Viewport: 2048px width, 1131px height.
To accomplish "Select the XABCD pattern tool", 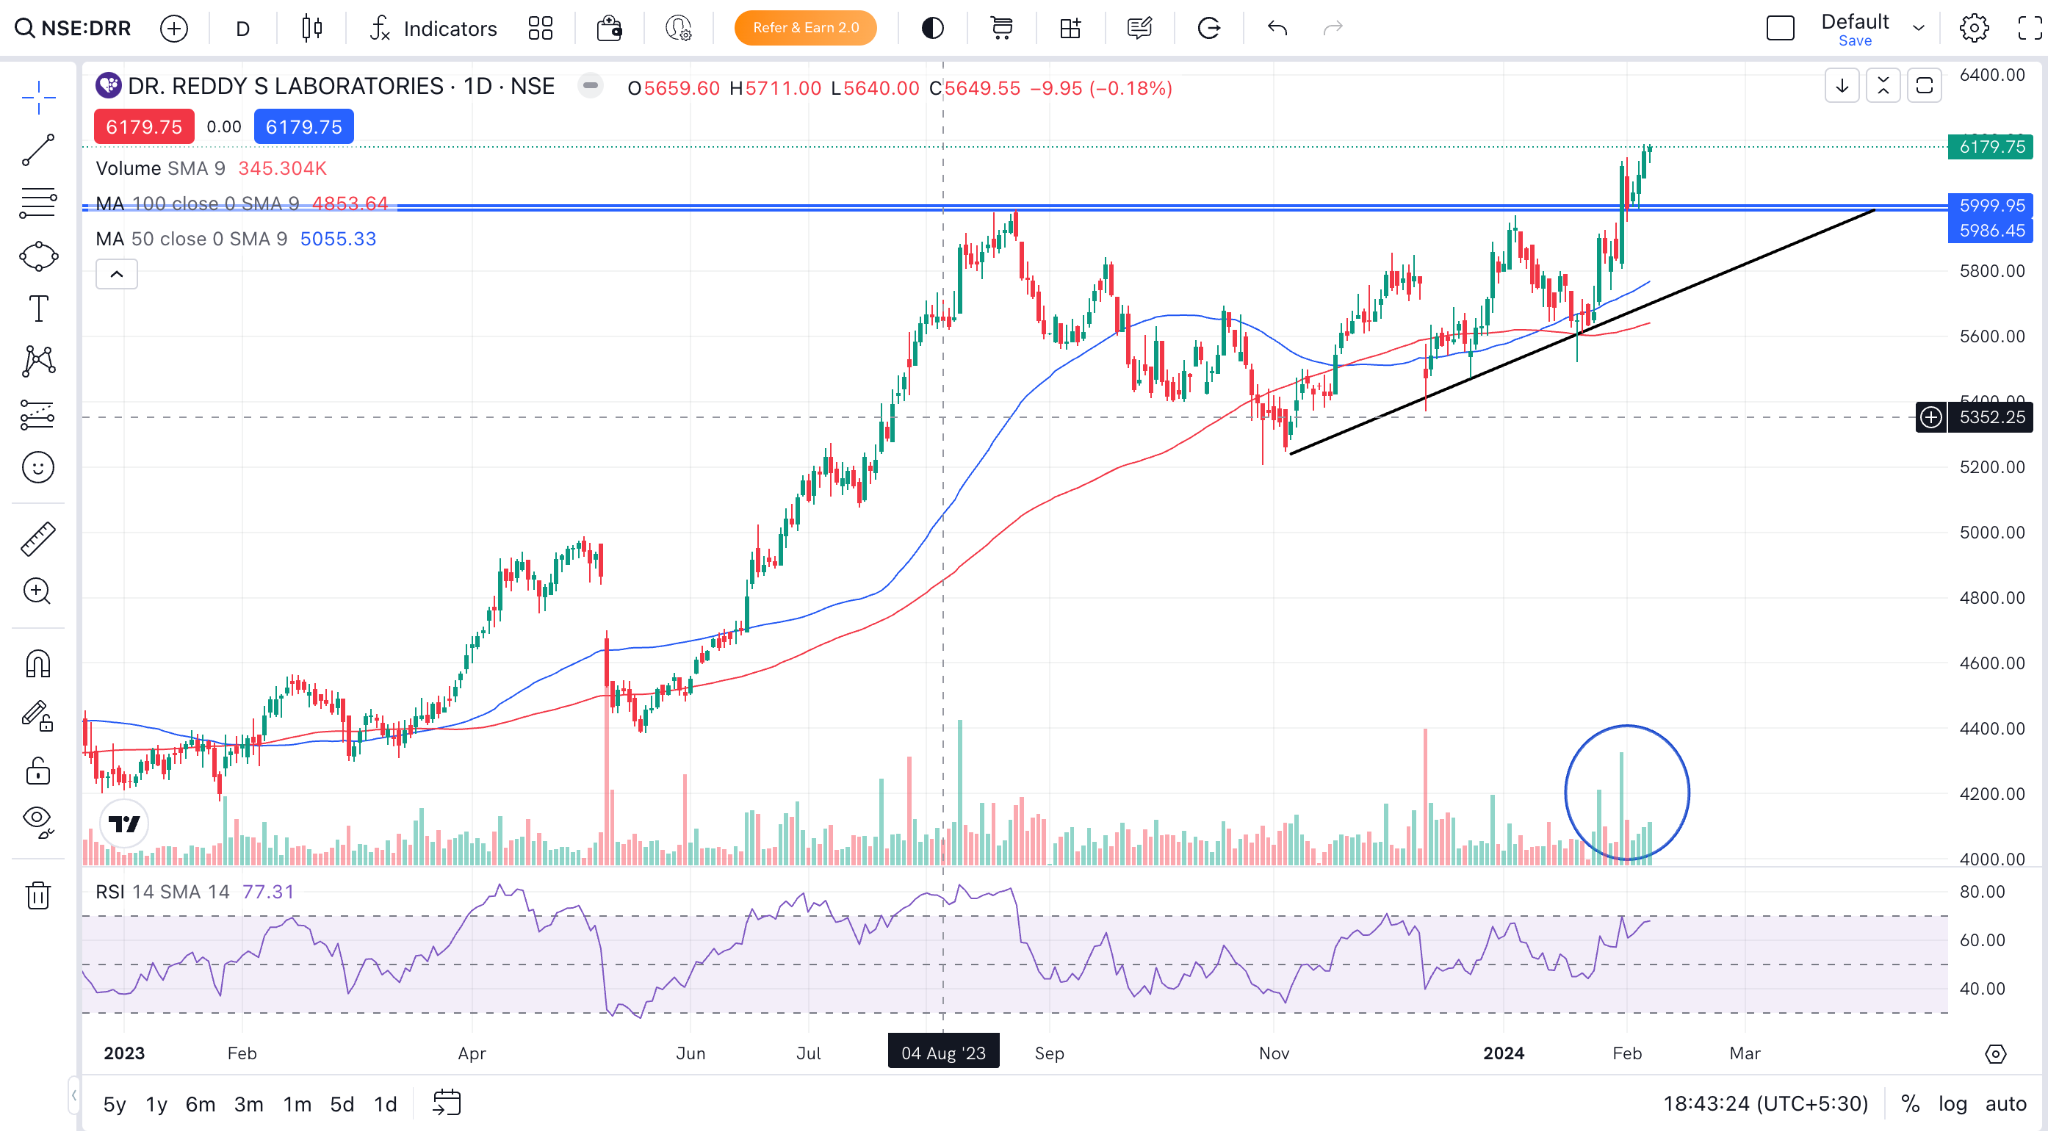I will coord(38,361).
